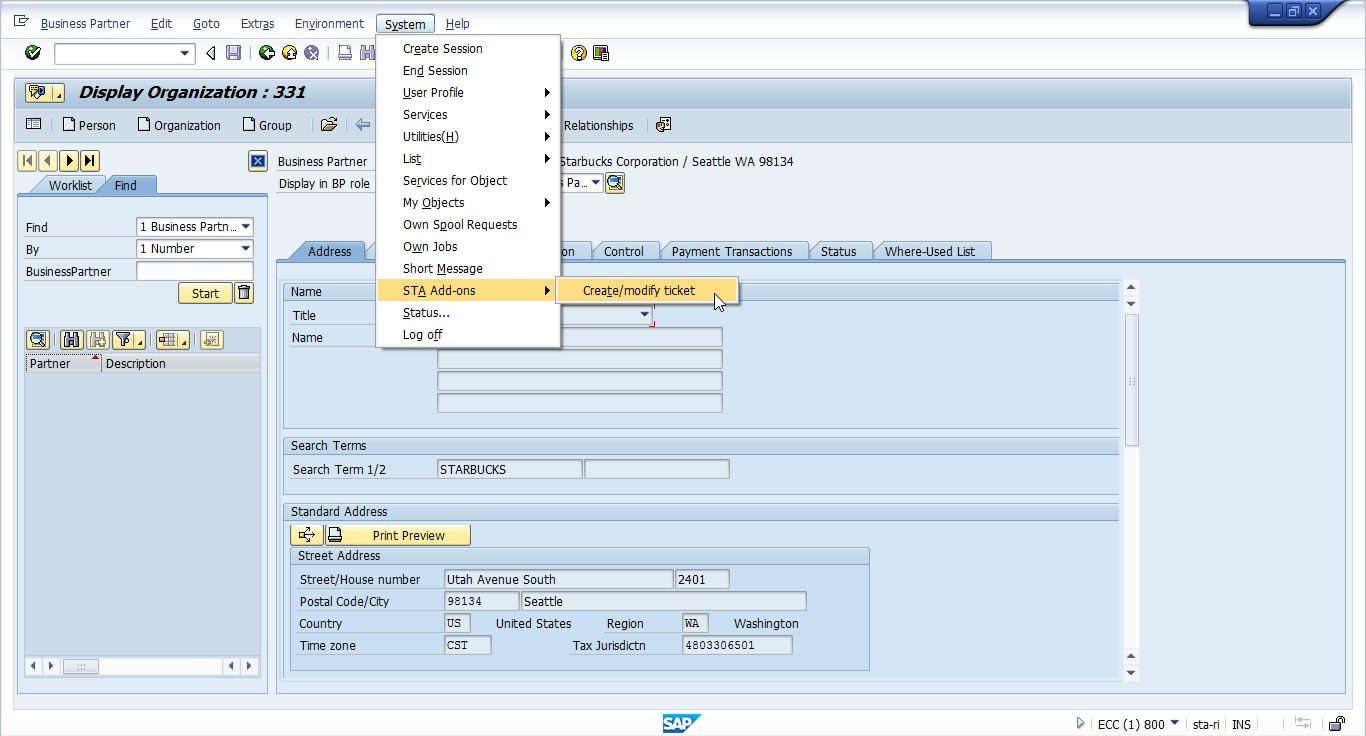The height and width of the screenshot is (736, 1366).
Task: Select Own Spool Requests menu item
Action: 468,224
